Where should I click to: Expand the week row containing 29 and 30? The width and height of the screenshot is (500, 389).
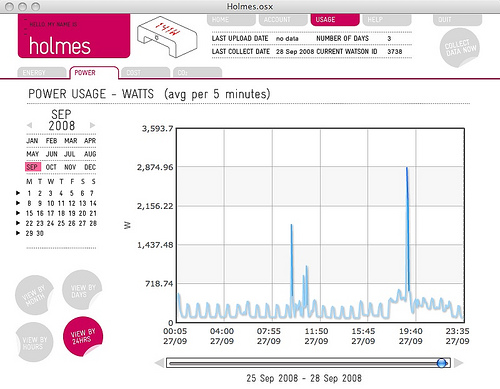point(18,233)
